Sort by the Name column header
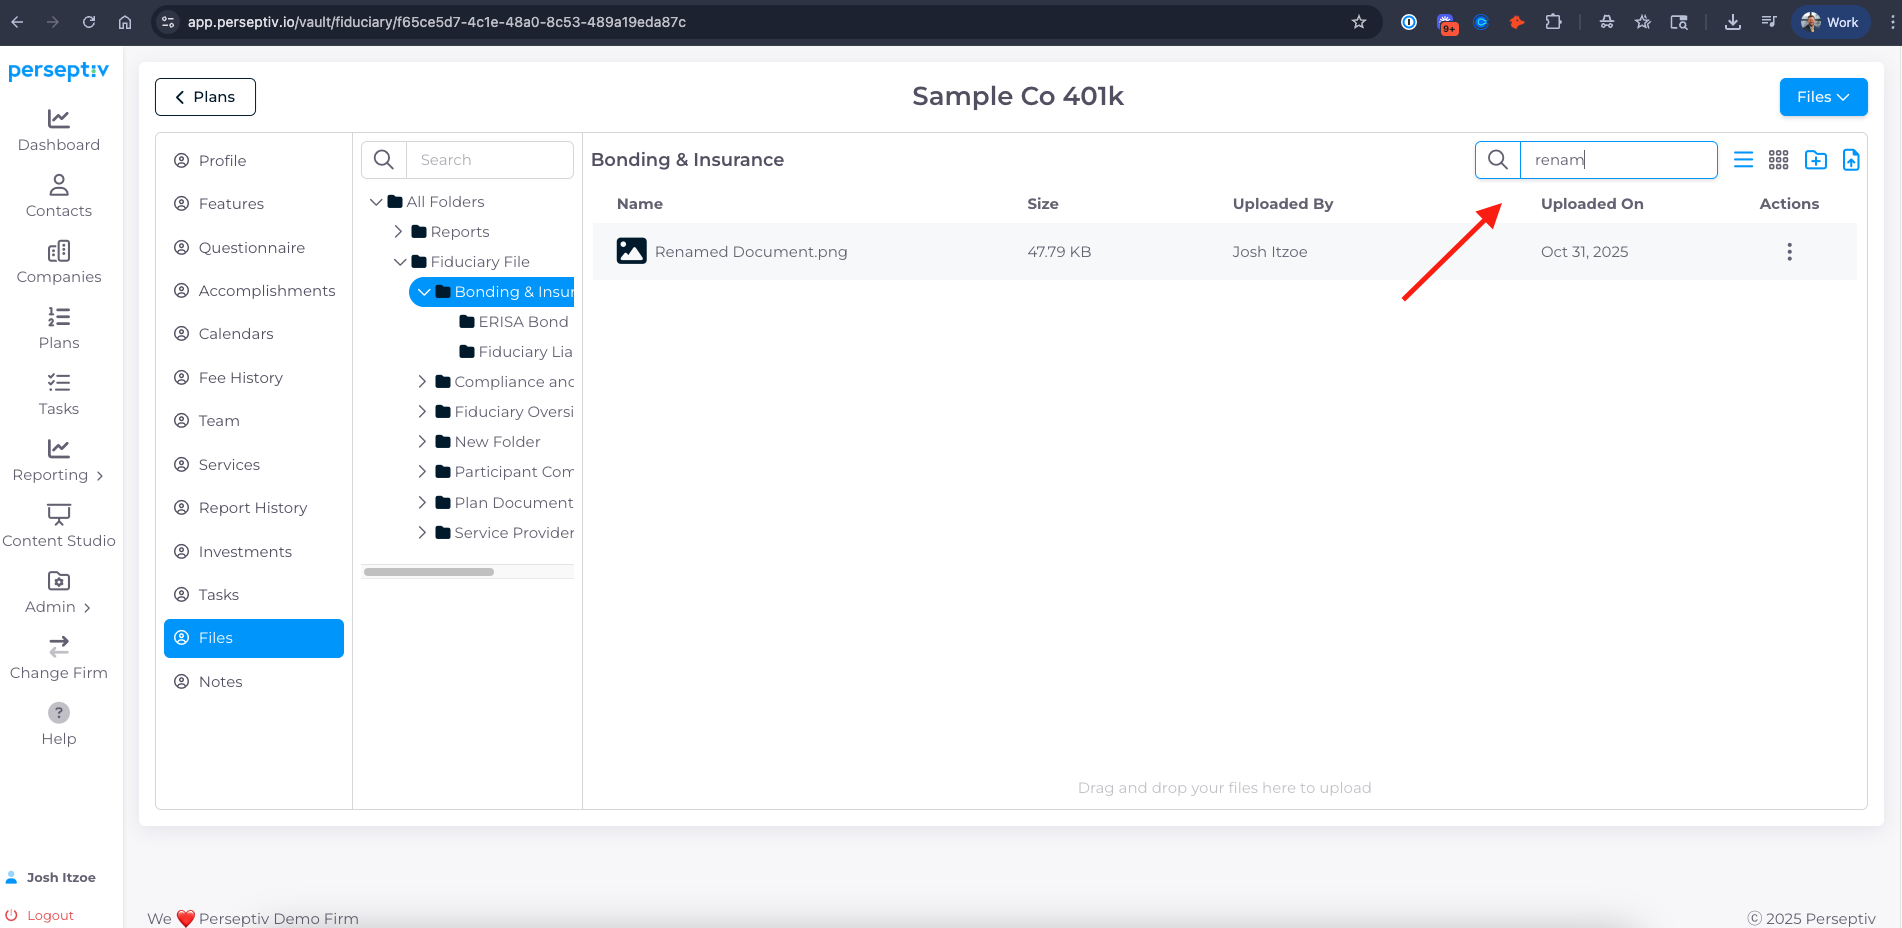Image resolution: width=1902 pixels, height=928 pixels. point(640,204)
